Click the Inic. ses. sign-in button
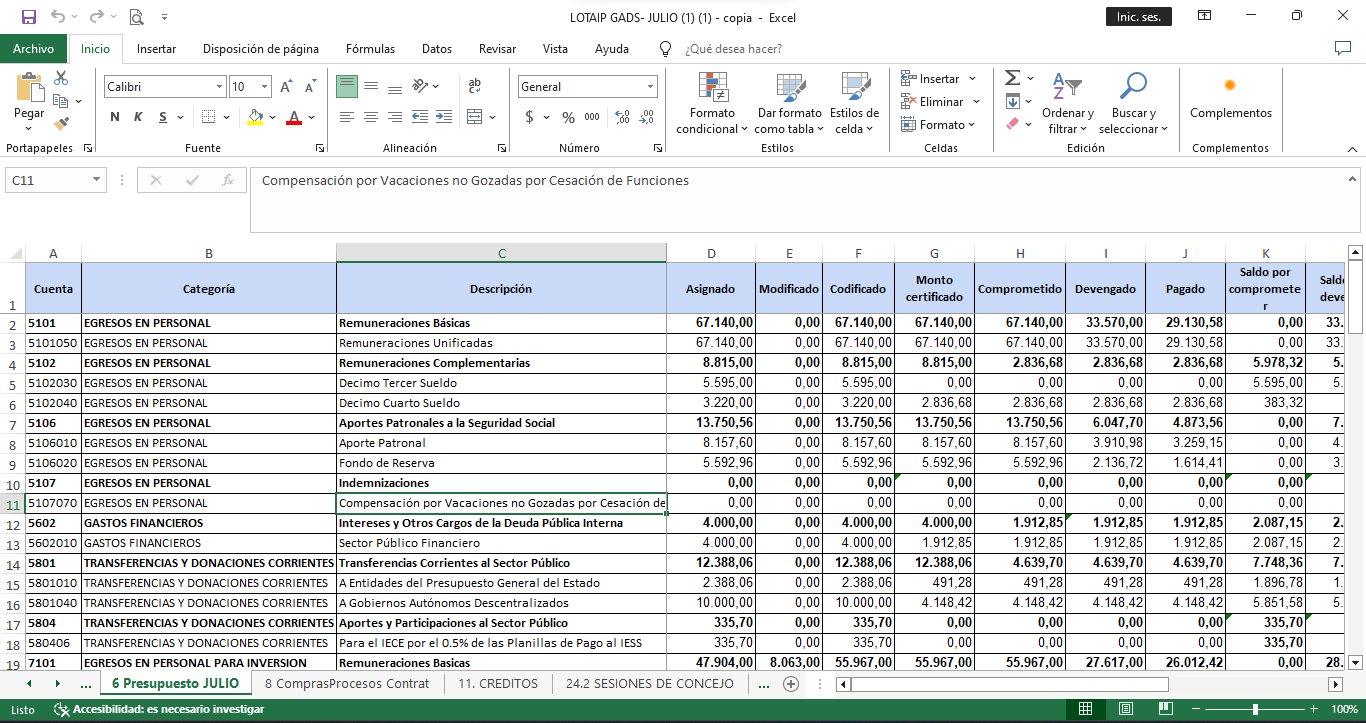Image resolution: width=1366 pixels, height=723 pixels. [1138, 17]
